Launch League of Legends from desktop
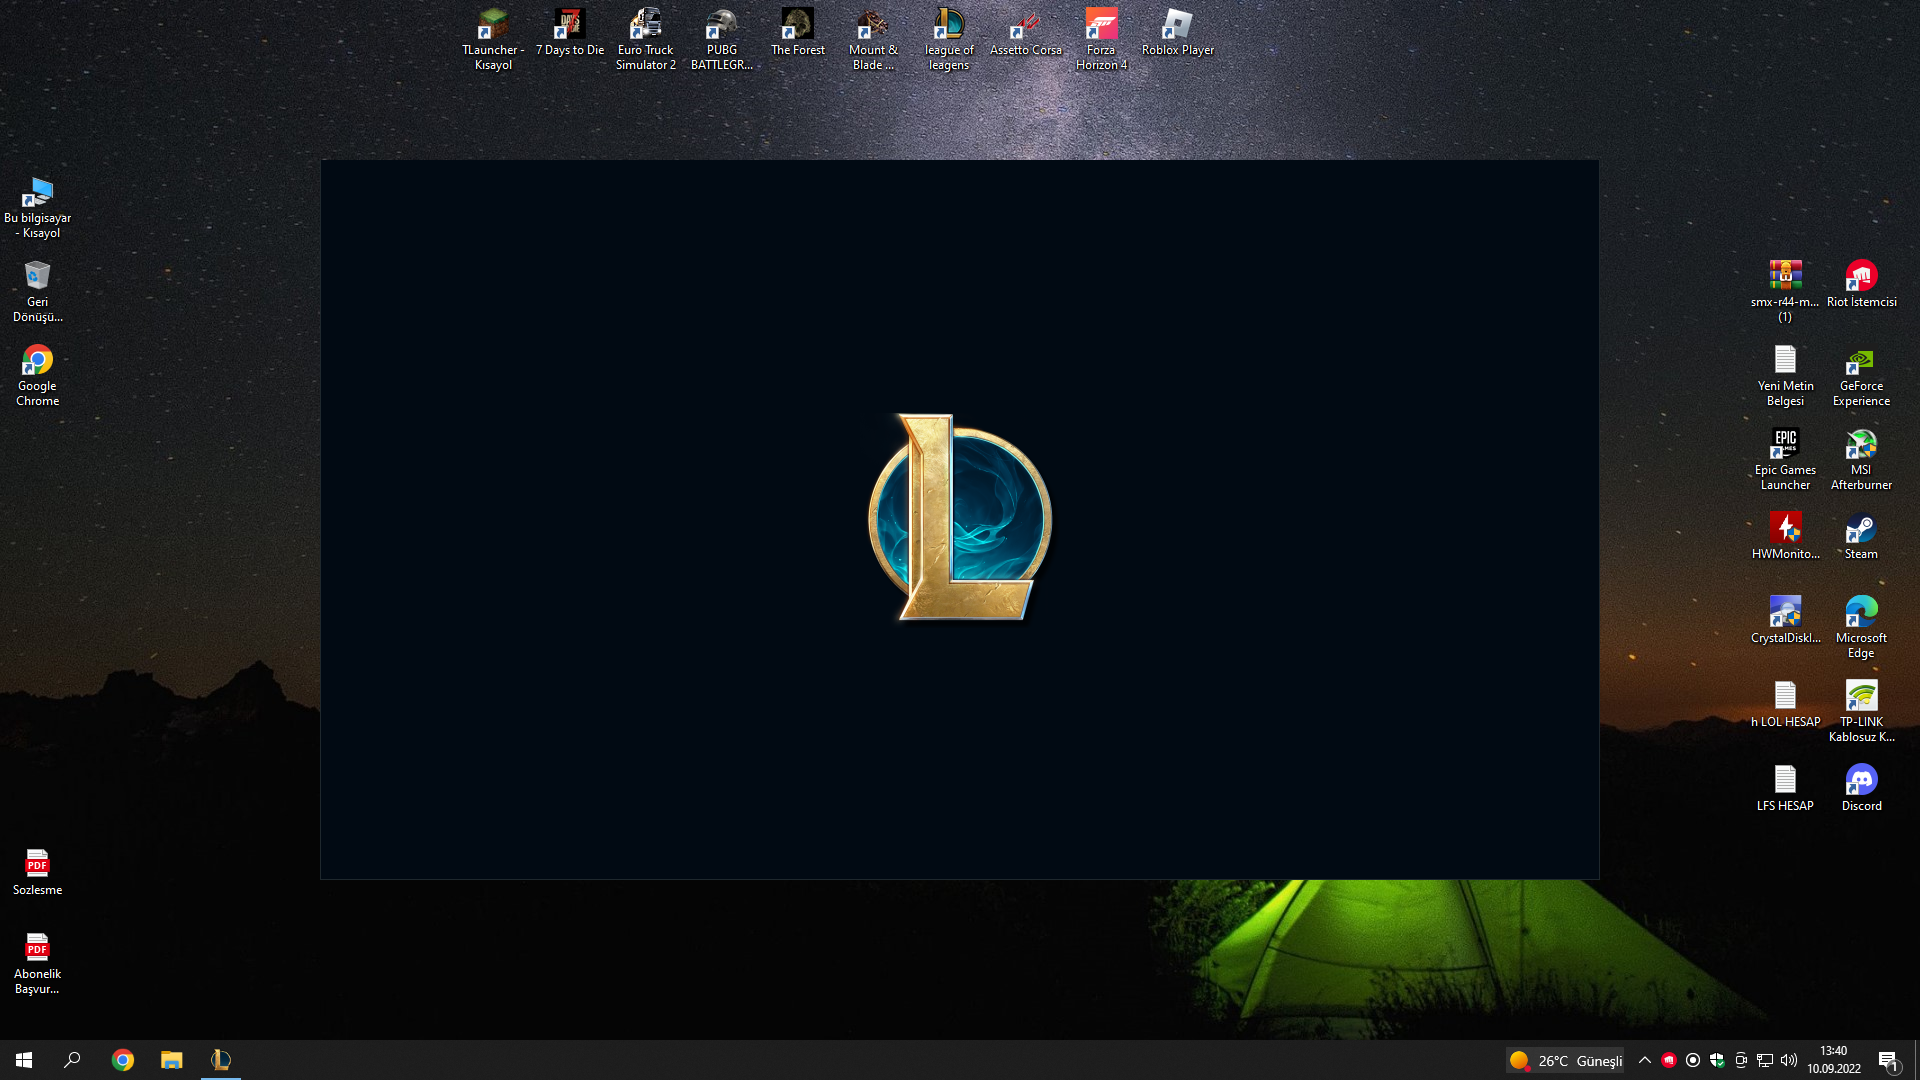1920x1080 pixels. (x=947, y=25)
